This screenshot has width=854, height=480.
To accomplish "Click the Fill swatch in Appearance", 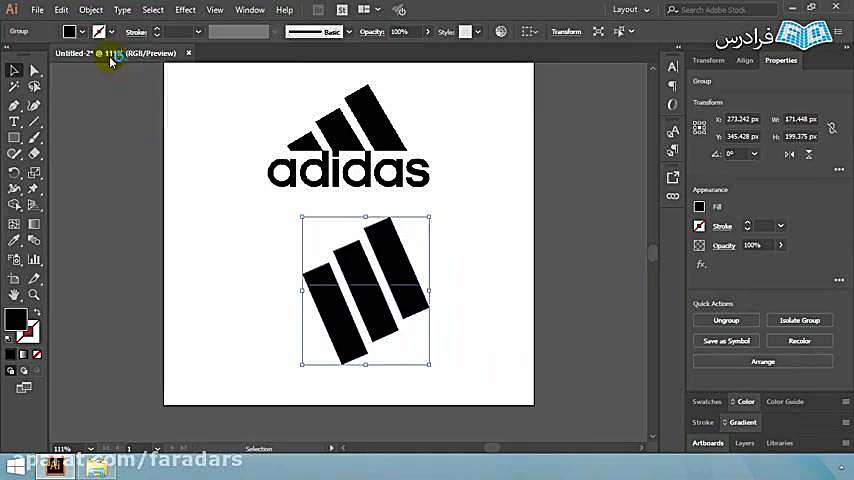I will [699, 207].
